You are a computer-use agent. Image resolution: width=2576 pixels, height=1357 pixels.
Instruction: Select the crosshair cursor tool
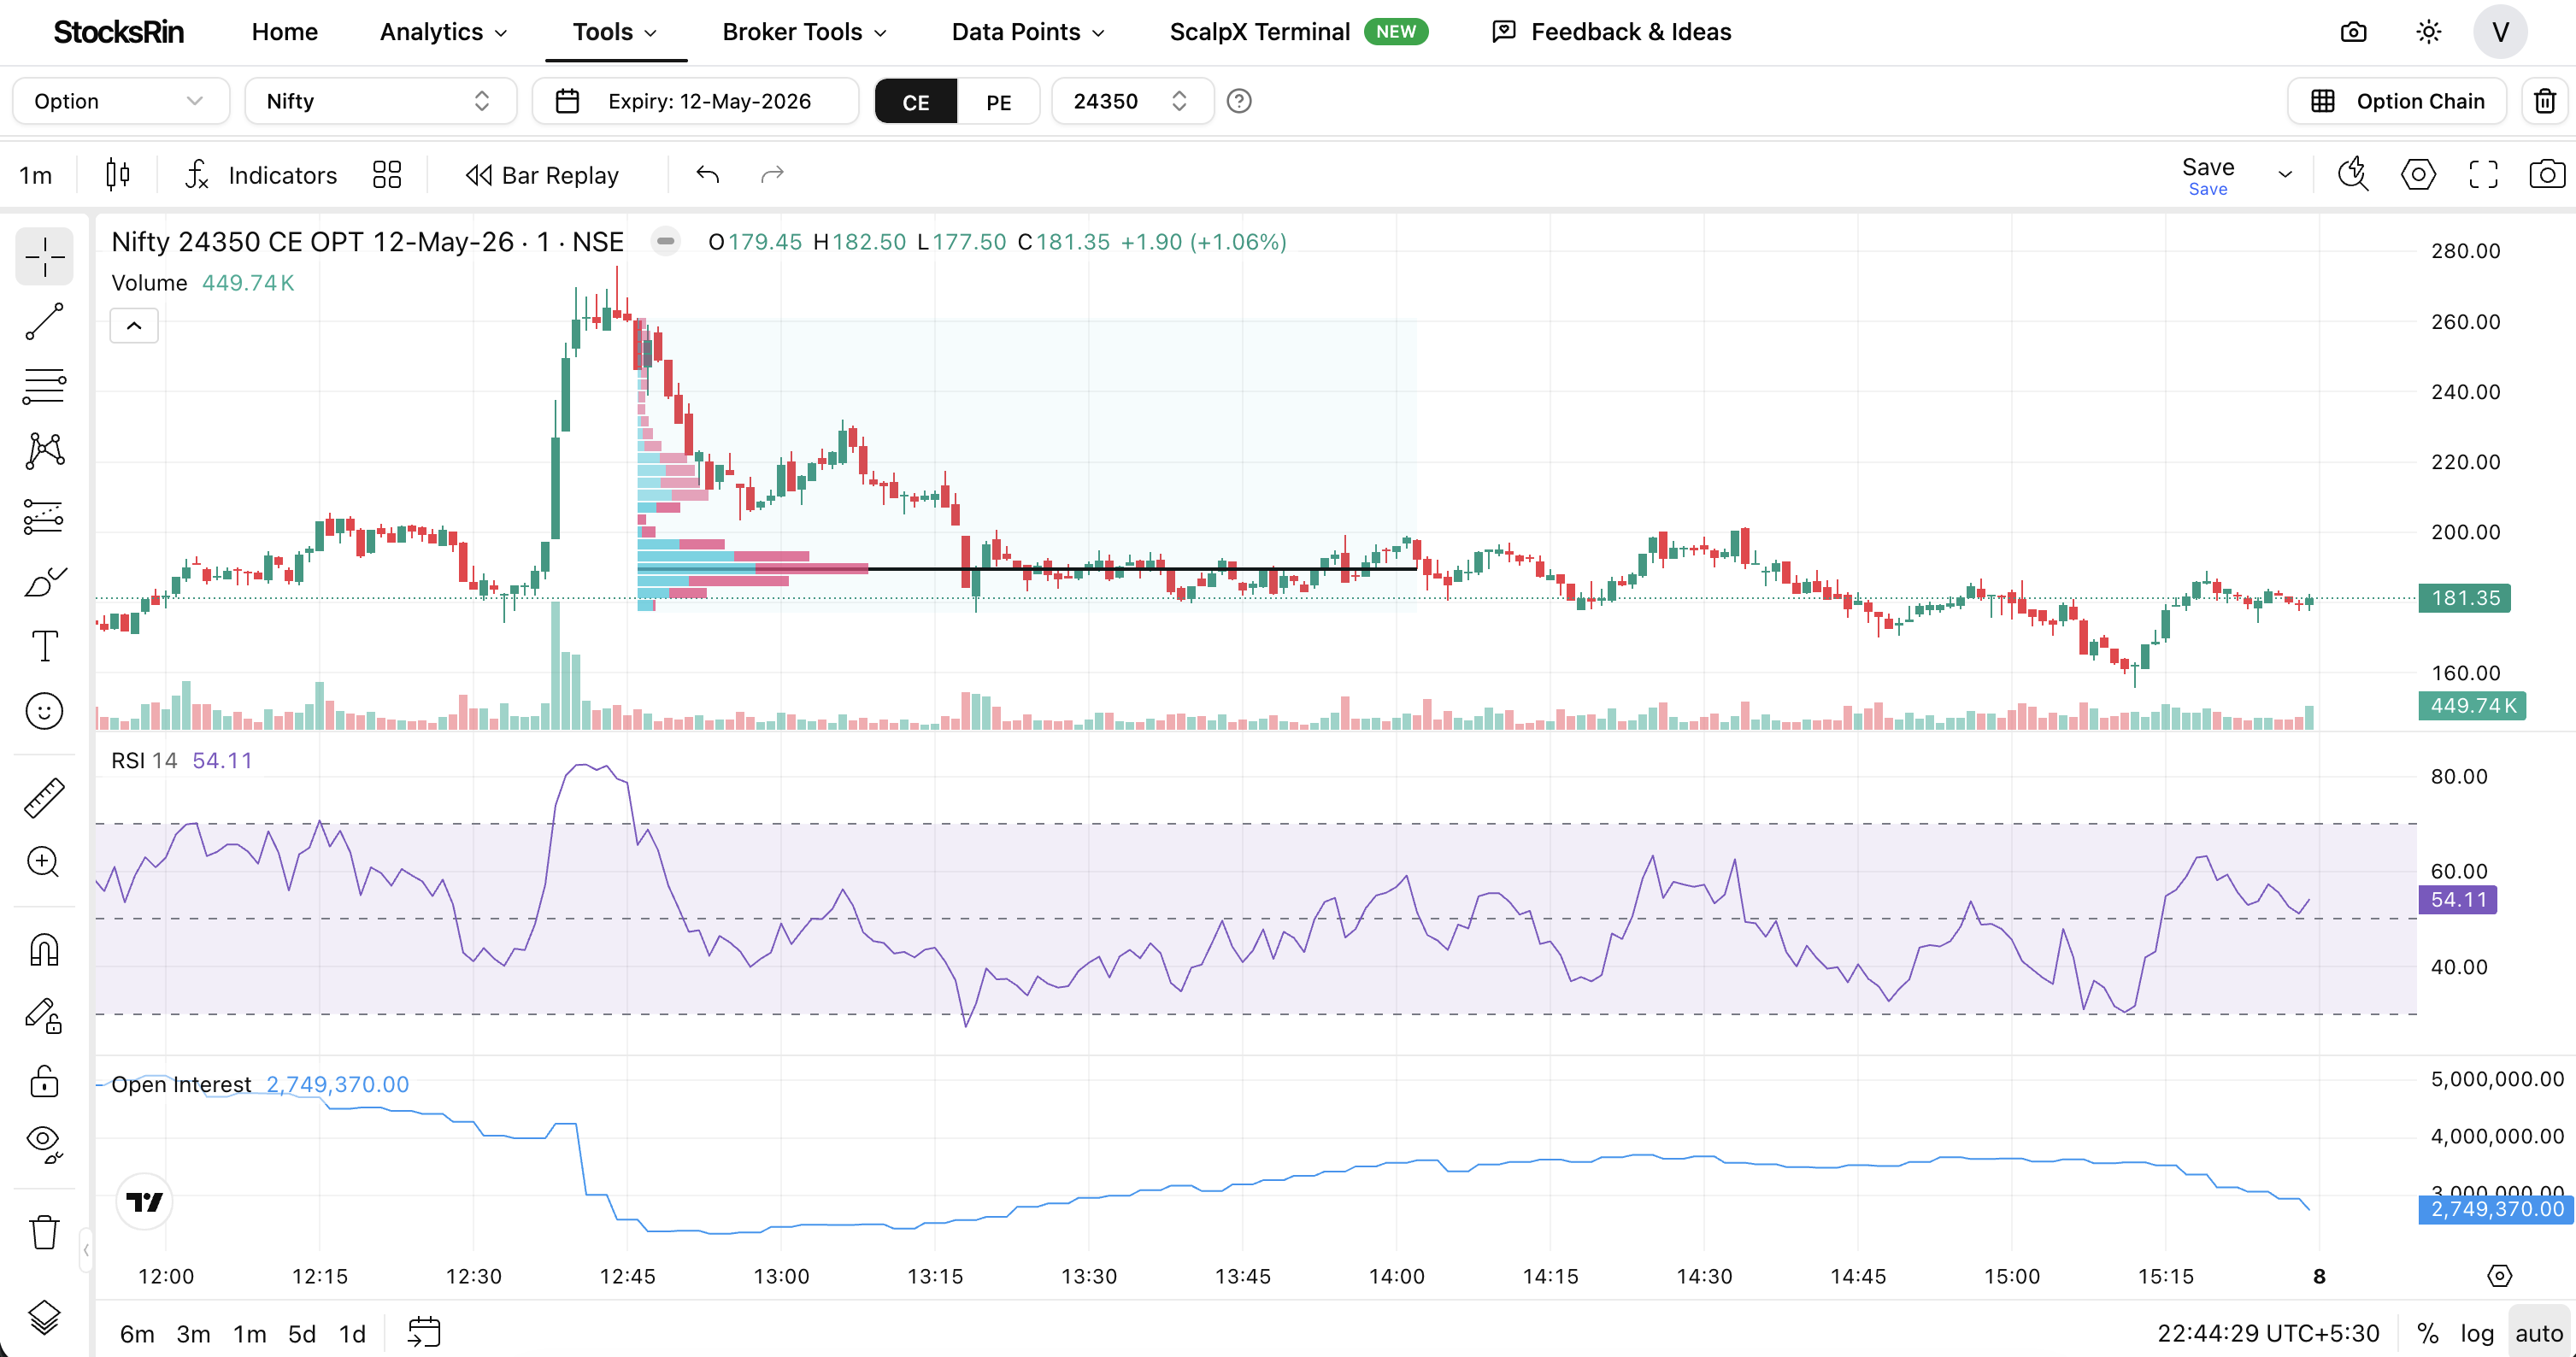pos(44,256)
